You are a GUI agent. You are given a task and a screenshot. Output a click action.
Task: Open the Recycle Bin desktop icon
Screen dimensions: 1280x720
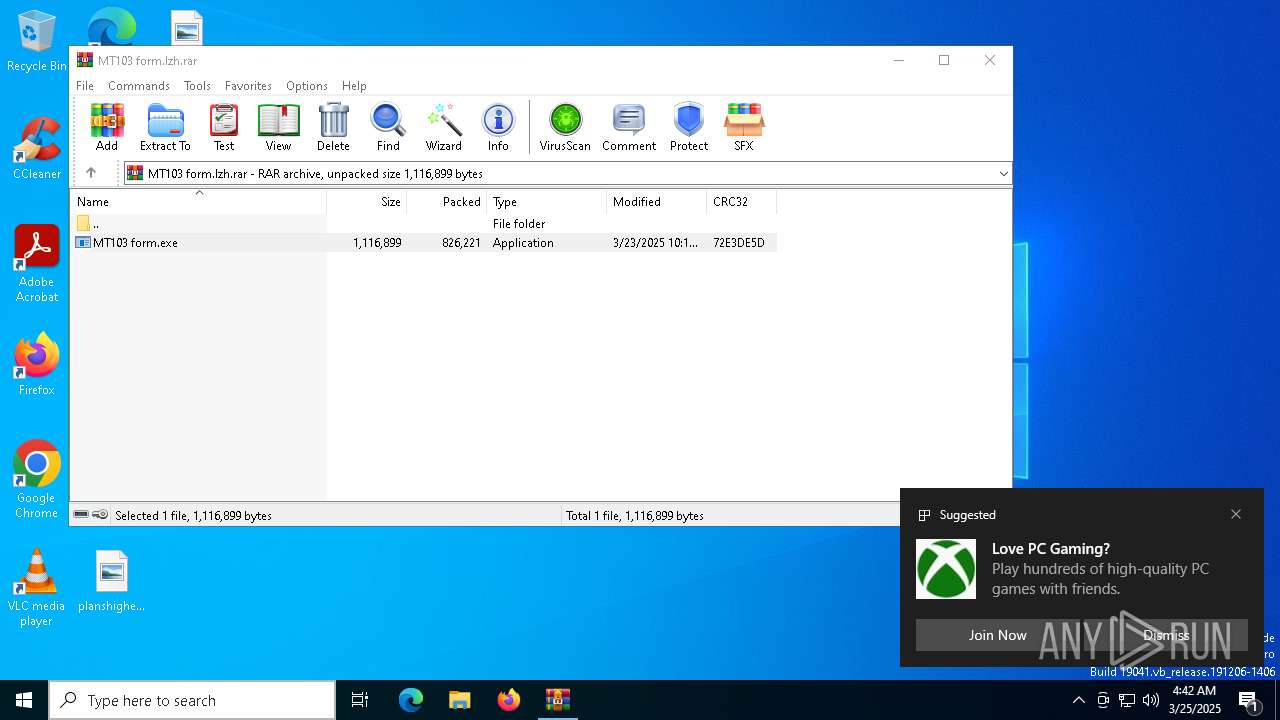point(37,42)
